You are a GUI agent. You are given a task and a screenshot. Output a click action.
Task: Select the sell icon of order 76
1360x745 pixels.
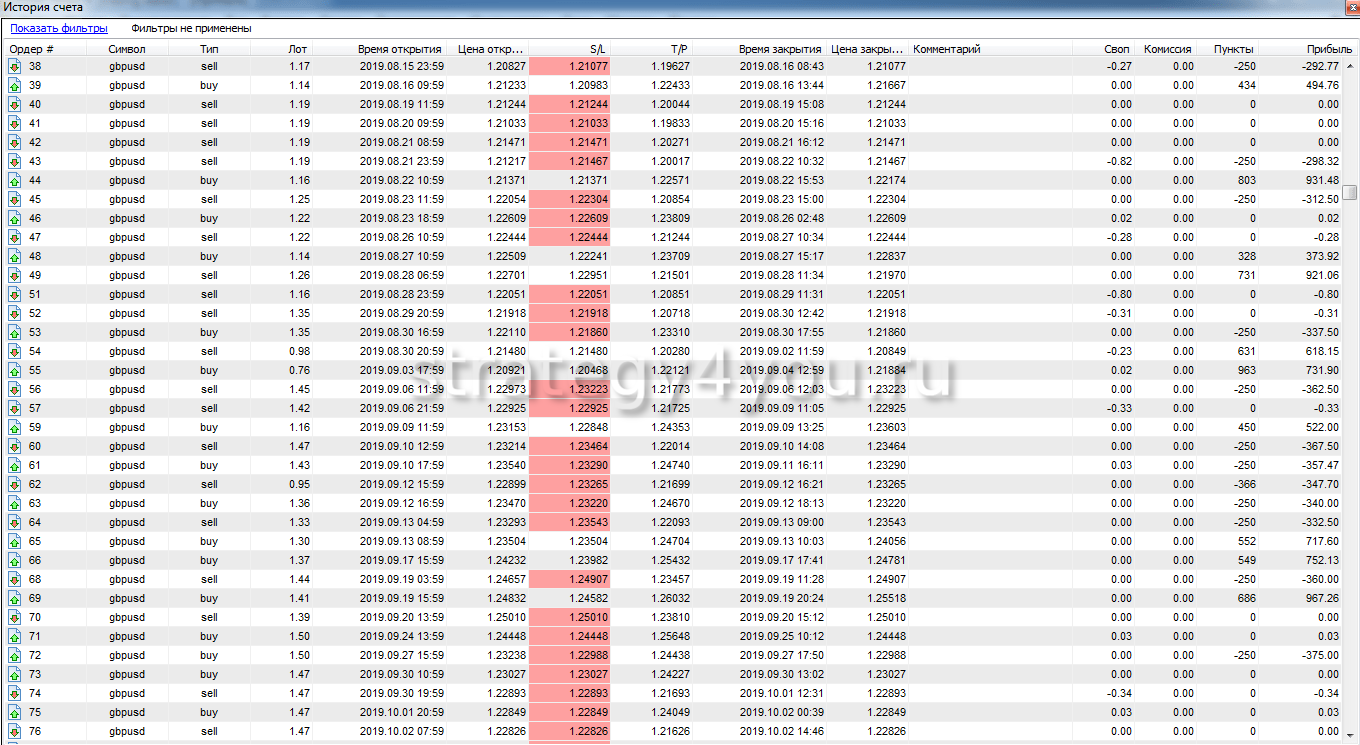pyautogui.click(x=15, y=732)
